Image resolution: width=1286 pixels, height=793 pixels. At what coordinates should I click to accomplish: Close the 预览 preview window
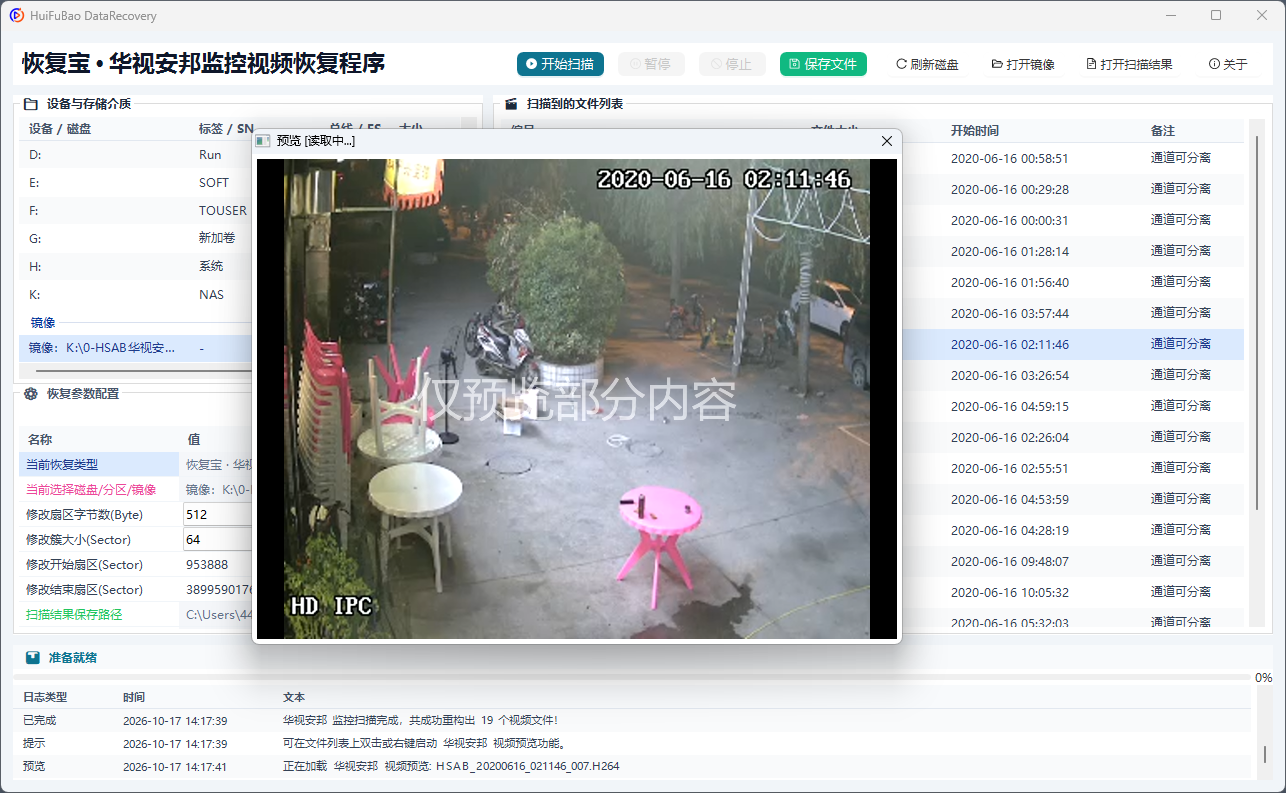click(886, 141)
